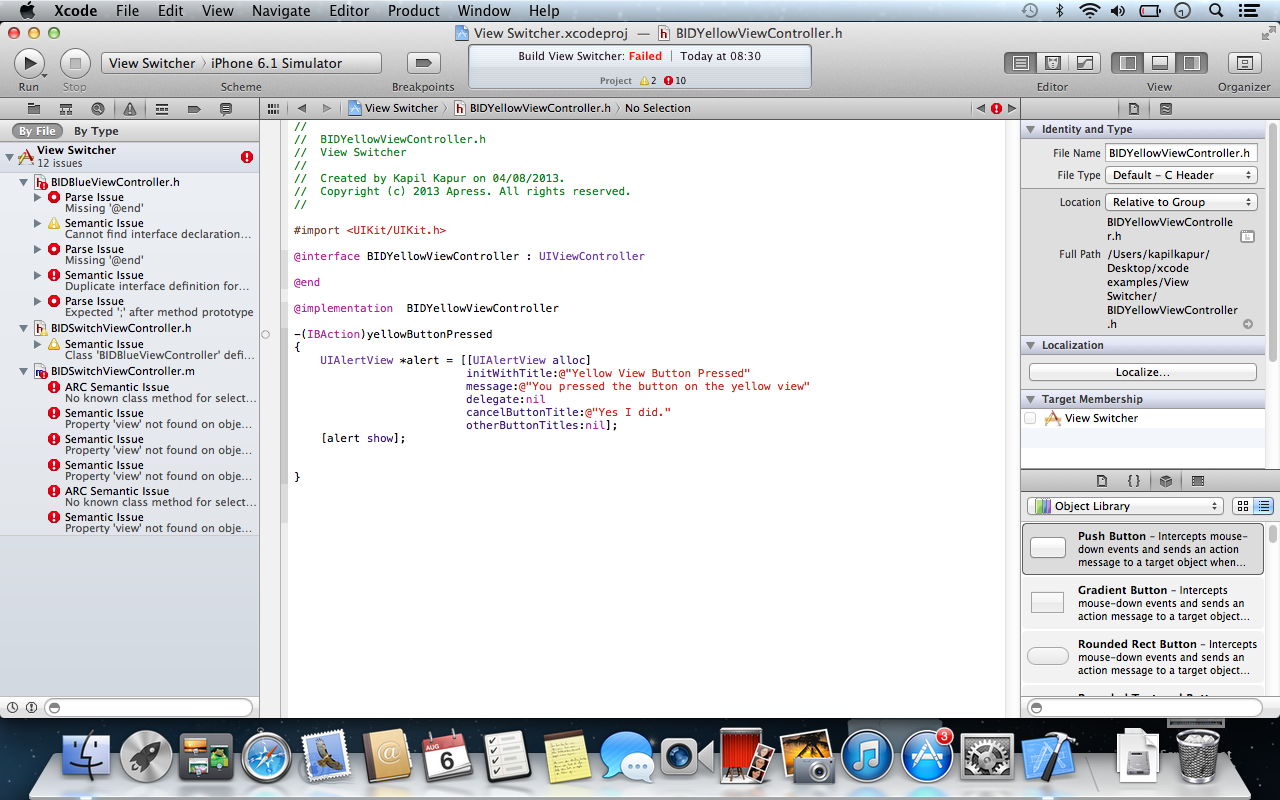The height and width of the screenshot is (800, 1280).
Task: Open the Navigate menu
Action: click(281, 11)
